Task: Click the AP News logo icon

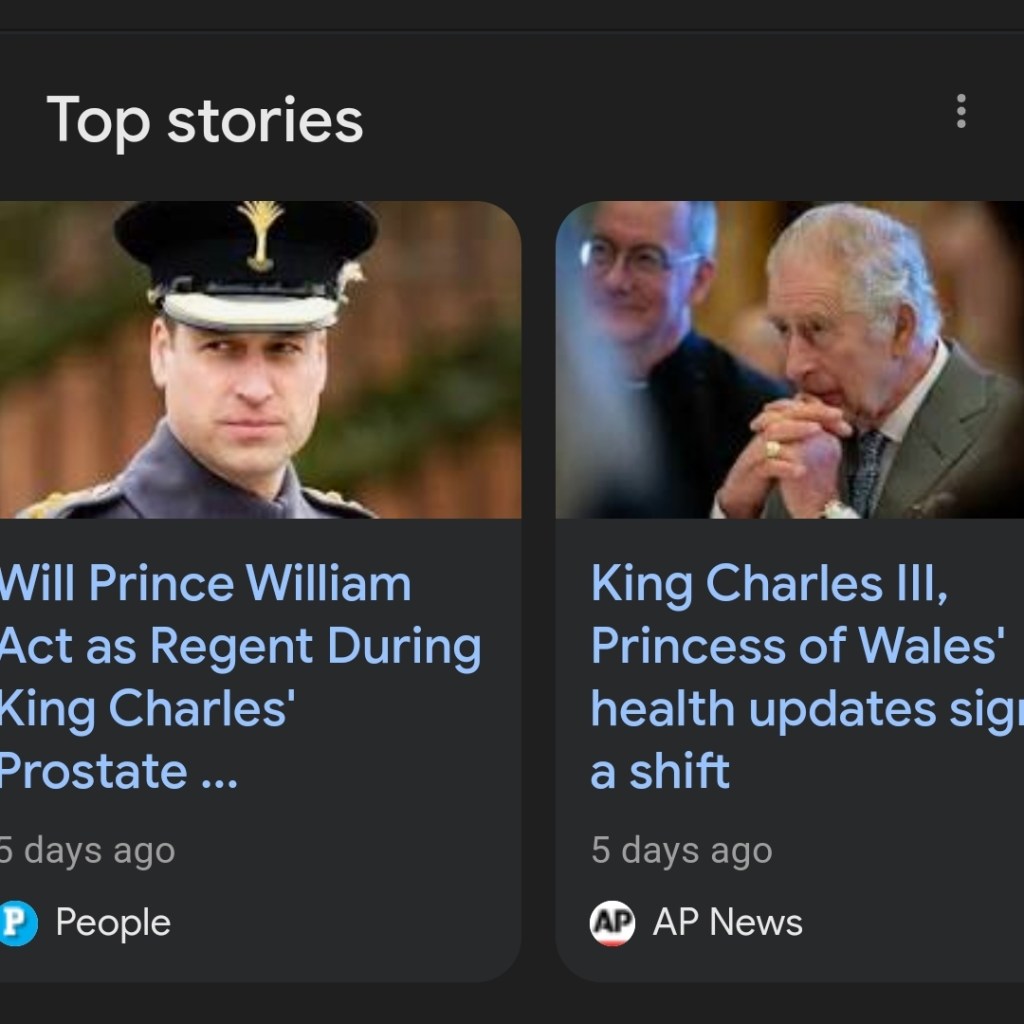Action: [x=612, y=923]
